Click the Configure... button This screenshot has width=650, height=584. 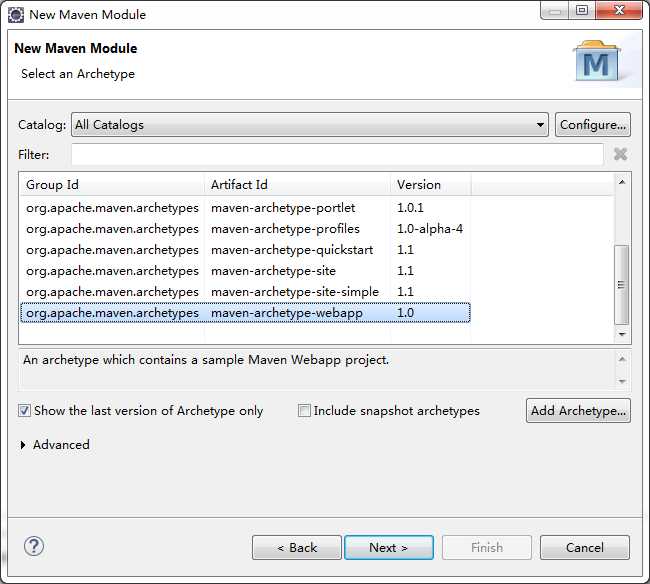(x=593, y=124)
